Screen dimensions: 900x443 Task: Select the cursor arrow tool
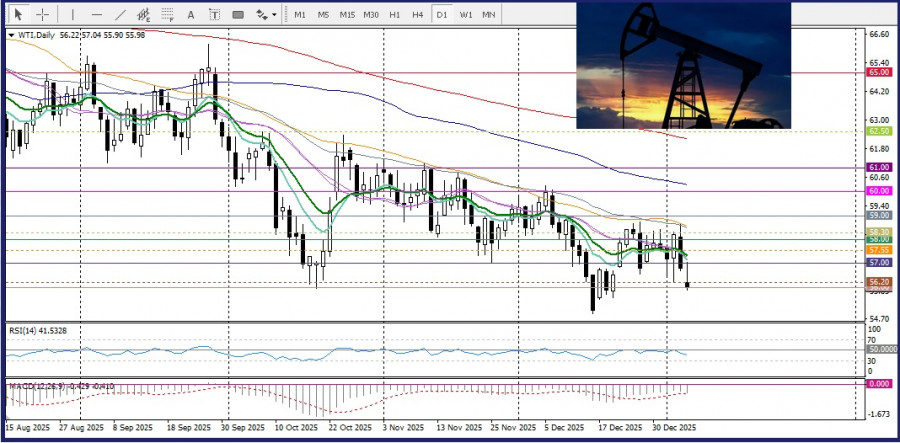18,15
